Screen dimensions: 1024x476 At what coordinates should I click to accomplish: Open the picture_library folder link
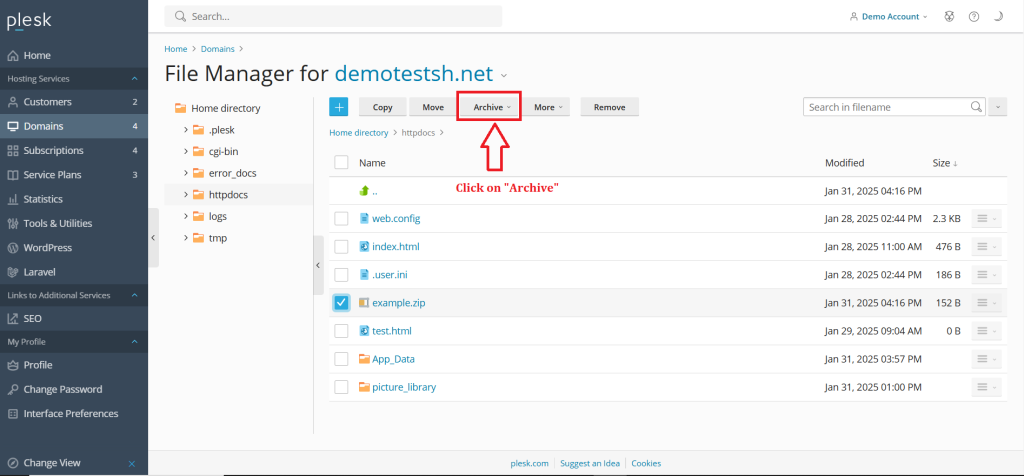coord(404,387)
